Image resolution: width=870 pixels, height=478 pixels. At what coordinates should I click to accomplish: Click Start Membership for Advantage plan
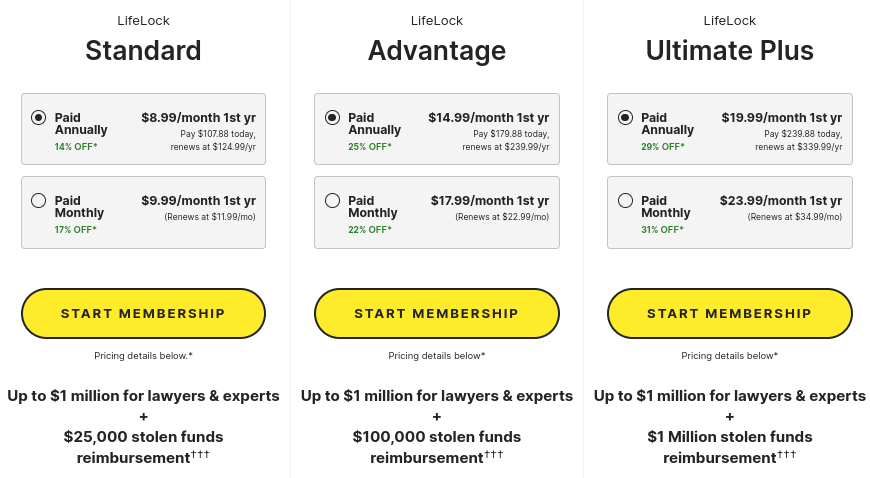click(x=437, y=314)
